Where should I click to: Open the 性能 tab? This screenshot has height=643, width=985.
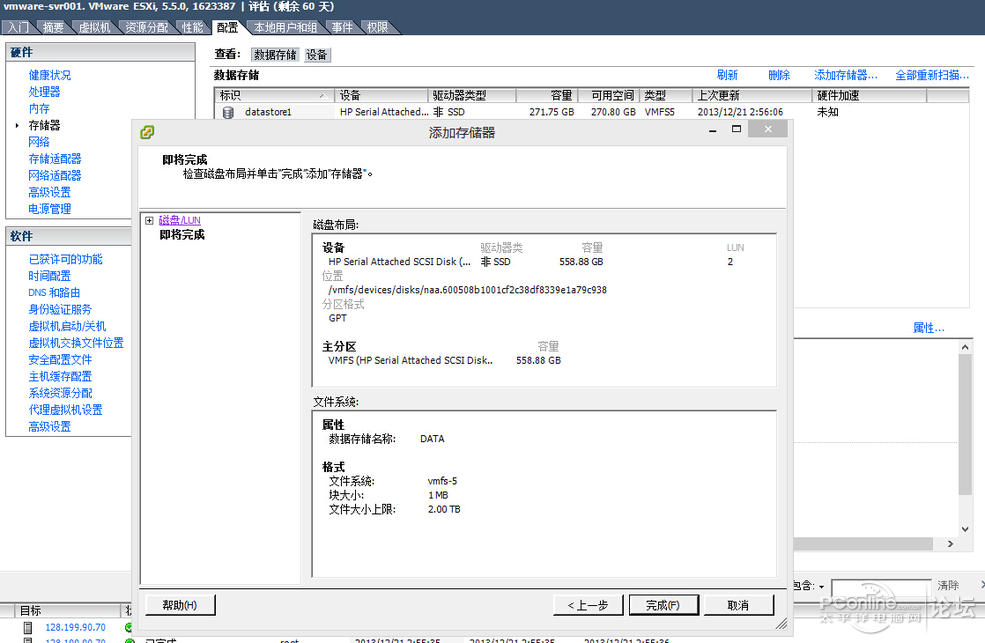[192, 27]
